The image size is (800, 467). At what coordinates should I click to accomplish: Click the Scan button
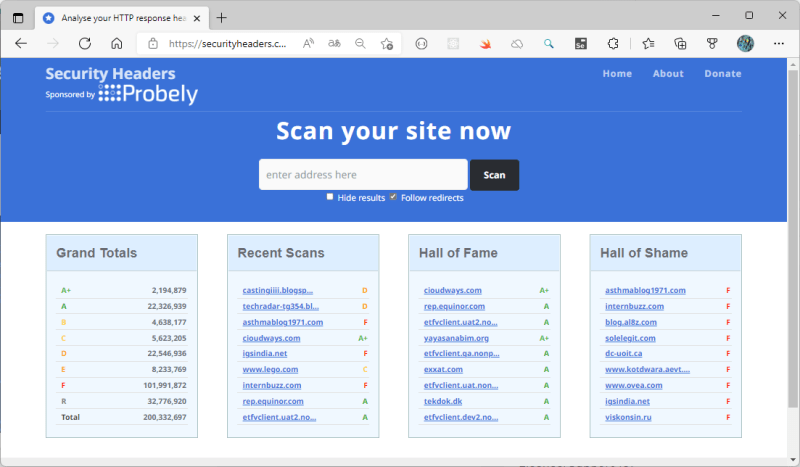click(x=494, y=175)
